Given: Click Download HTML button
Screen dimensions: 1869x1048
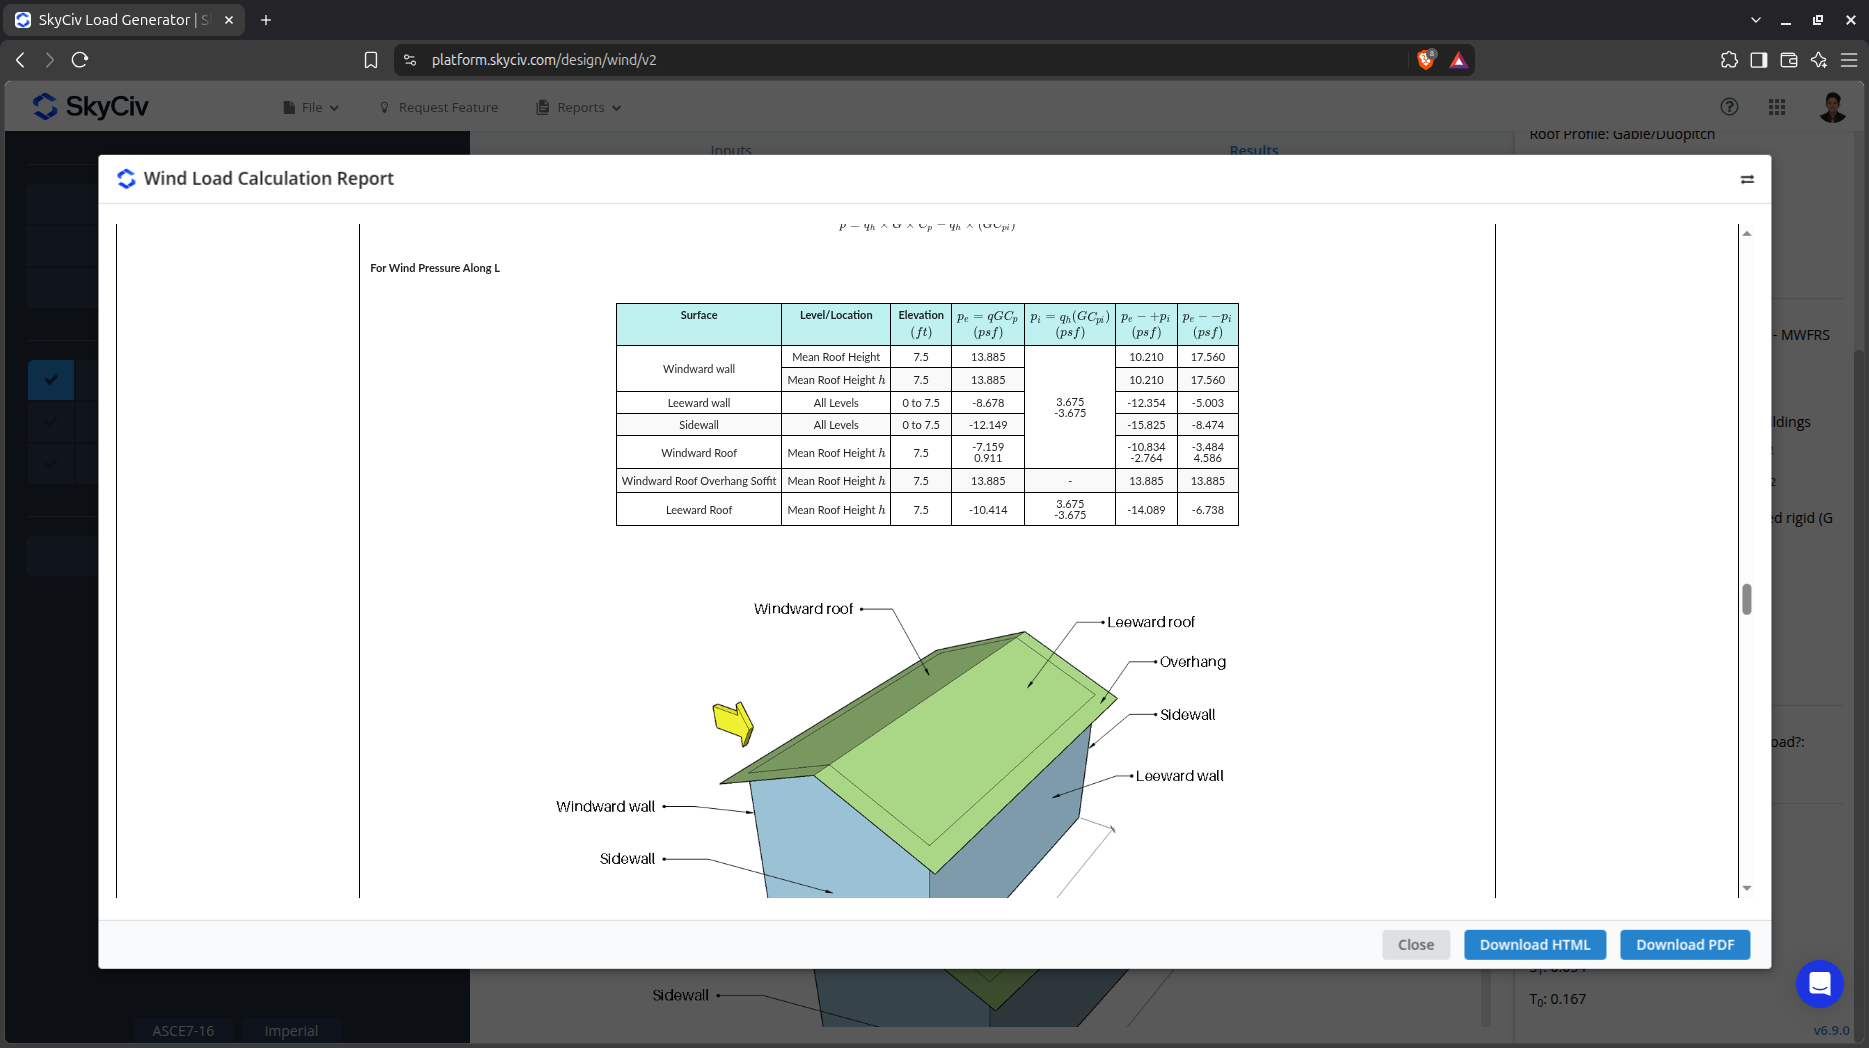Looking at the screenshot, I should (1535, 945).
